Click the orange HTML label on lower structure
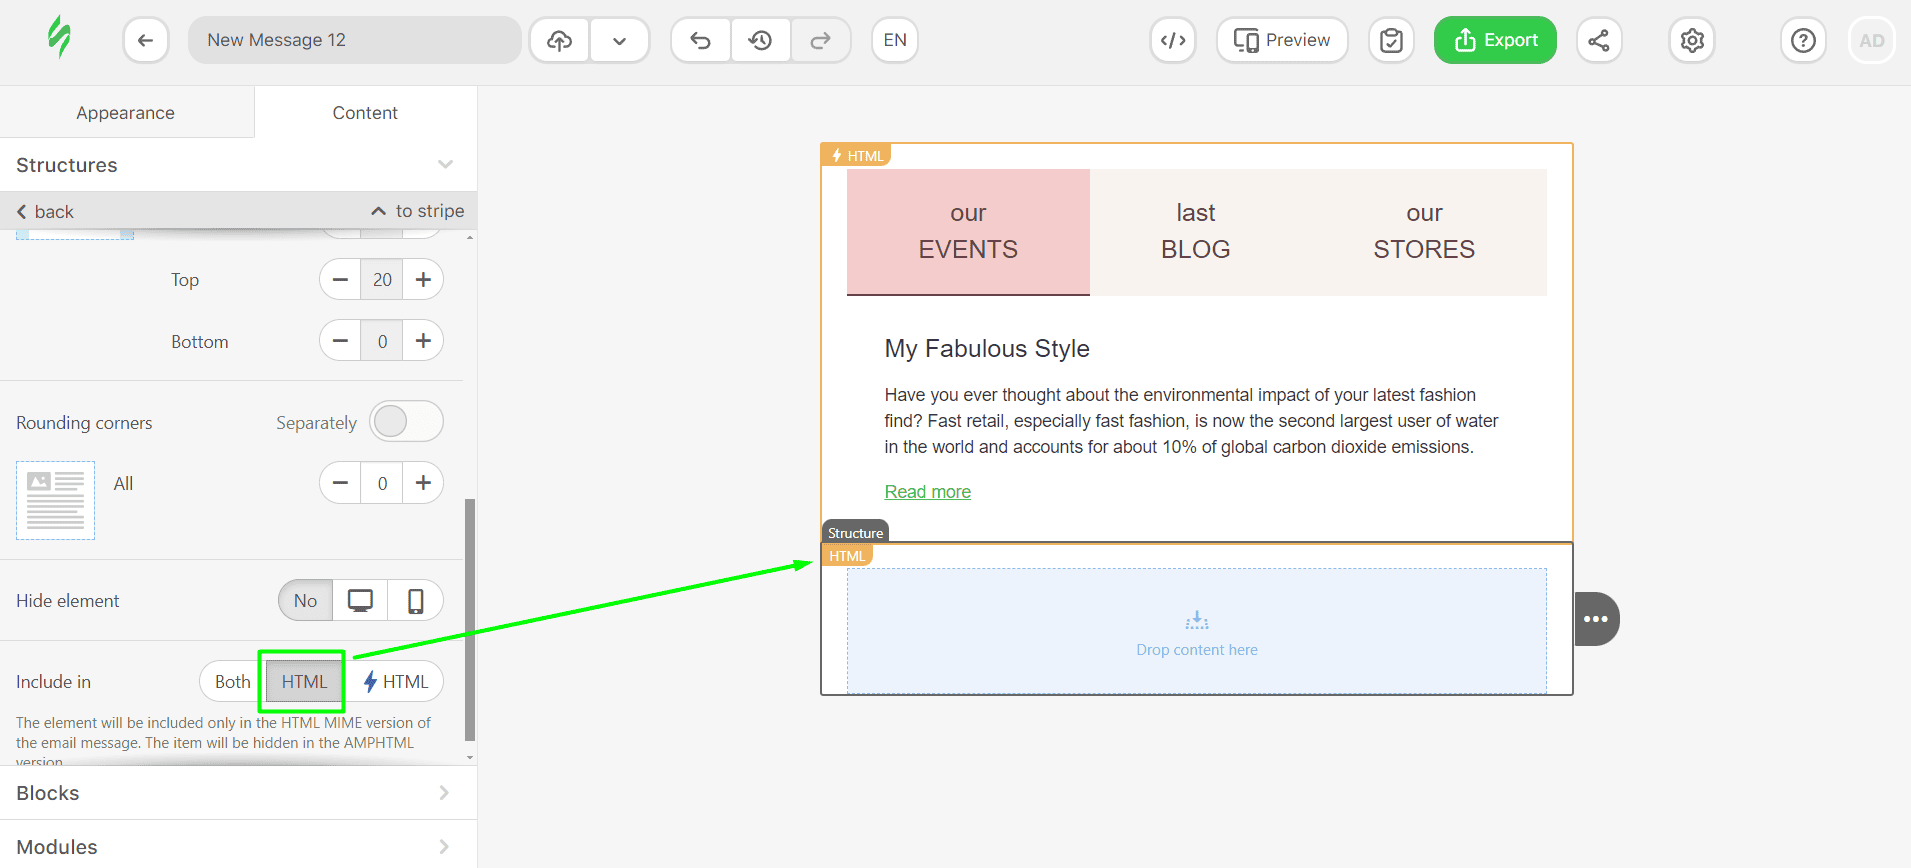 [x=847, y=556]
